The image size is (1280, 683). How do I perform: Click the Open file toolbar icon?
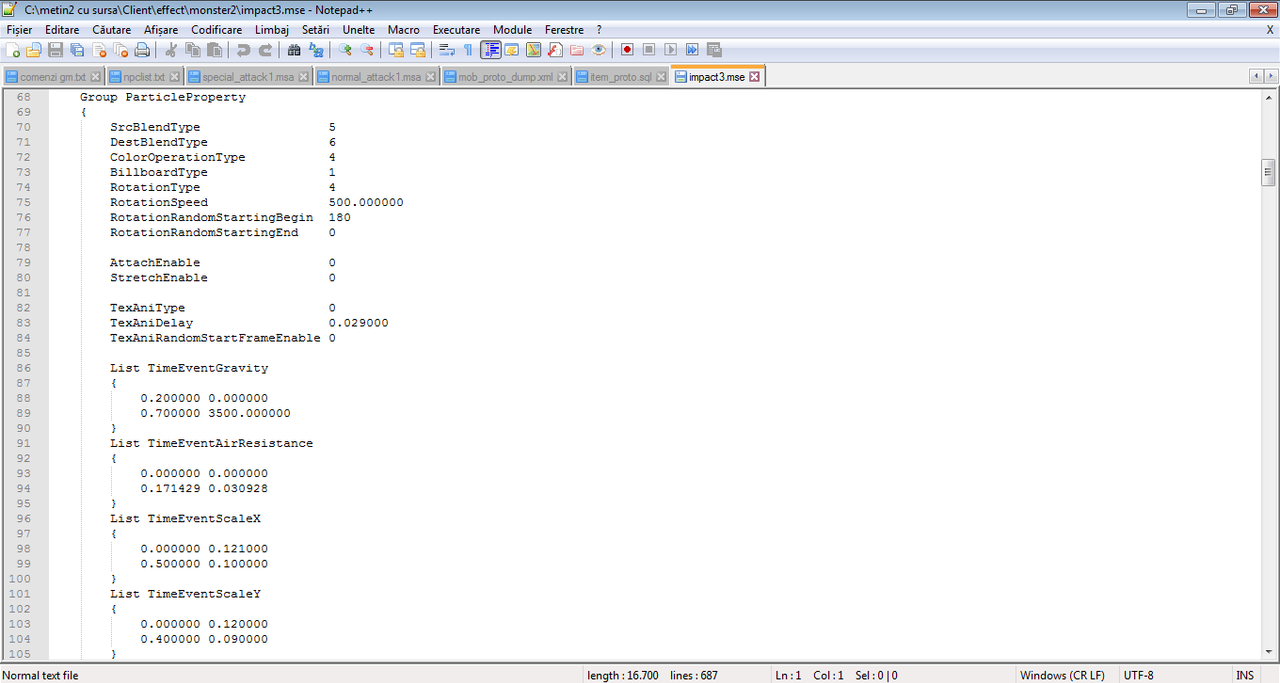click(34, 50)
